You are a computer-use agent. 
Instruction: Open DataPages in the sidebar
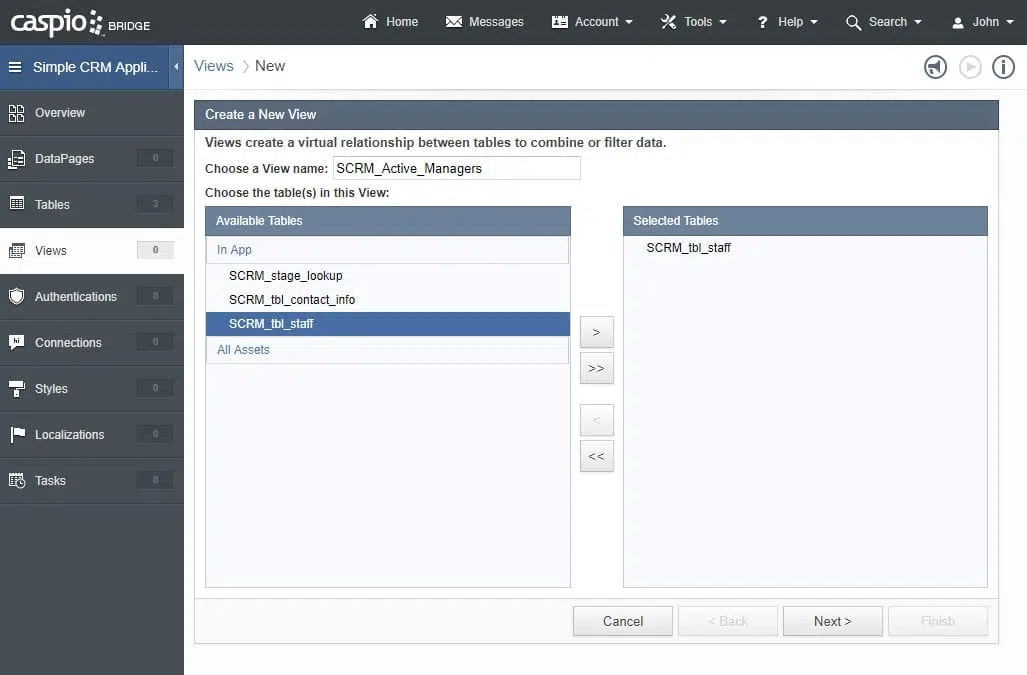coord(65,159)
